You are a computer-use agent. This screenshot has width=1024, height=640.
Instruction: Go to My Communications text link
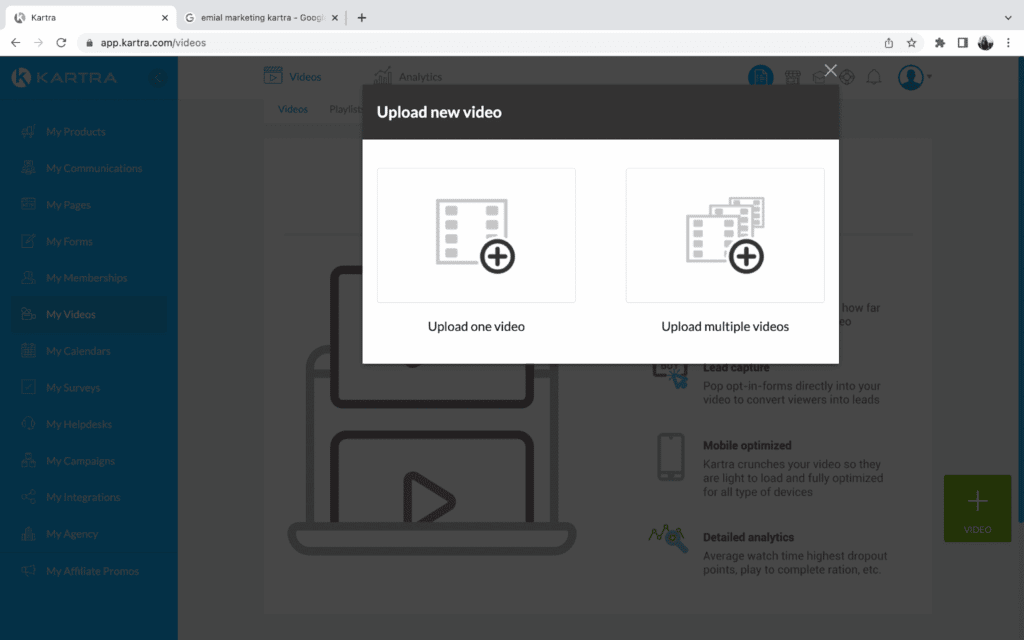[94, 168]
